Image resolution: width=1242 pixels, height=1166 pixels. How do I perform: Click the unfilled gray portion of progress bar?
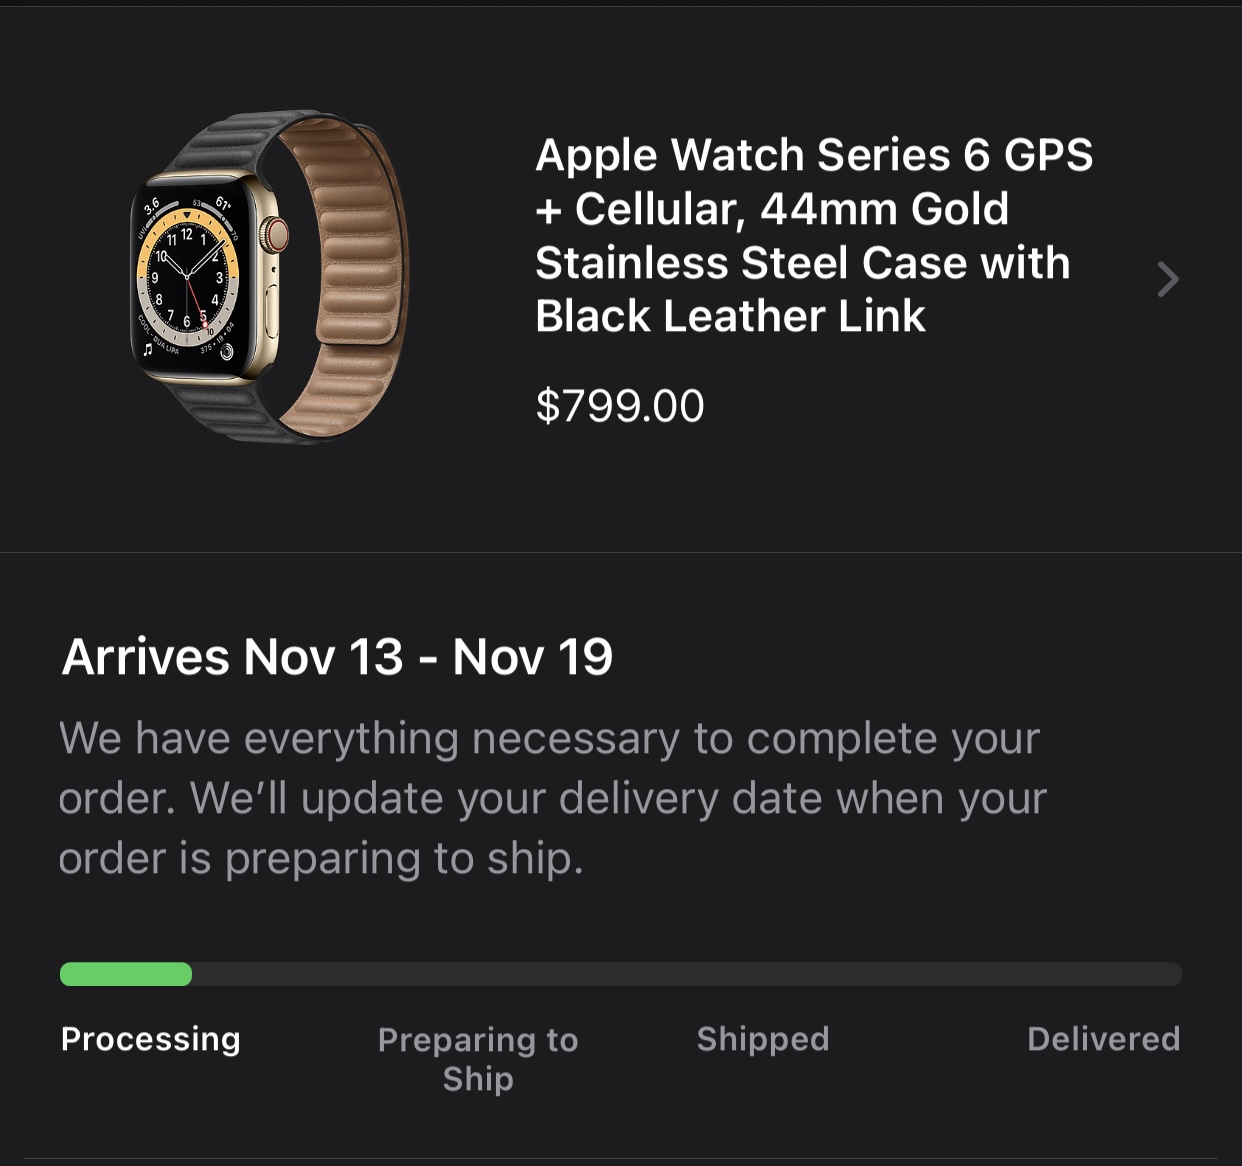click(687, 974)
